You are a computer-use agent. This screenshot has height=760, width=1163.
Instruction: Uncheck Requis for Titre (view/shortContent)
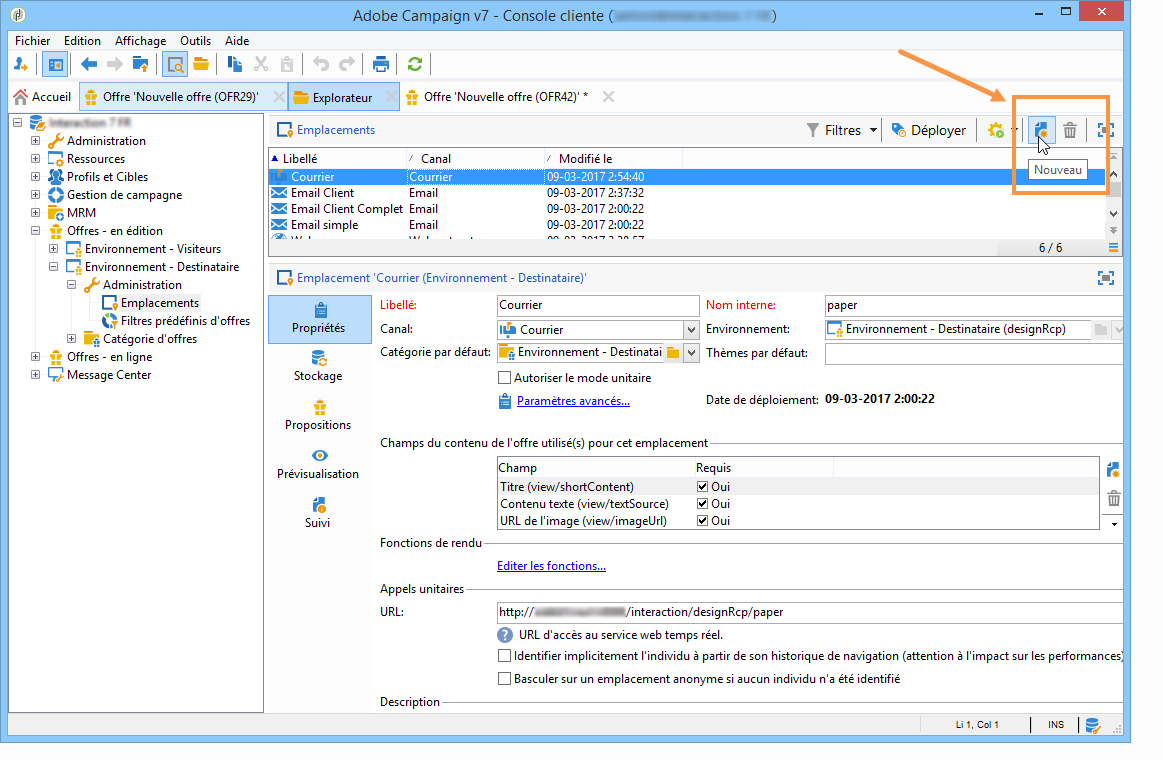(702, 487)
